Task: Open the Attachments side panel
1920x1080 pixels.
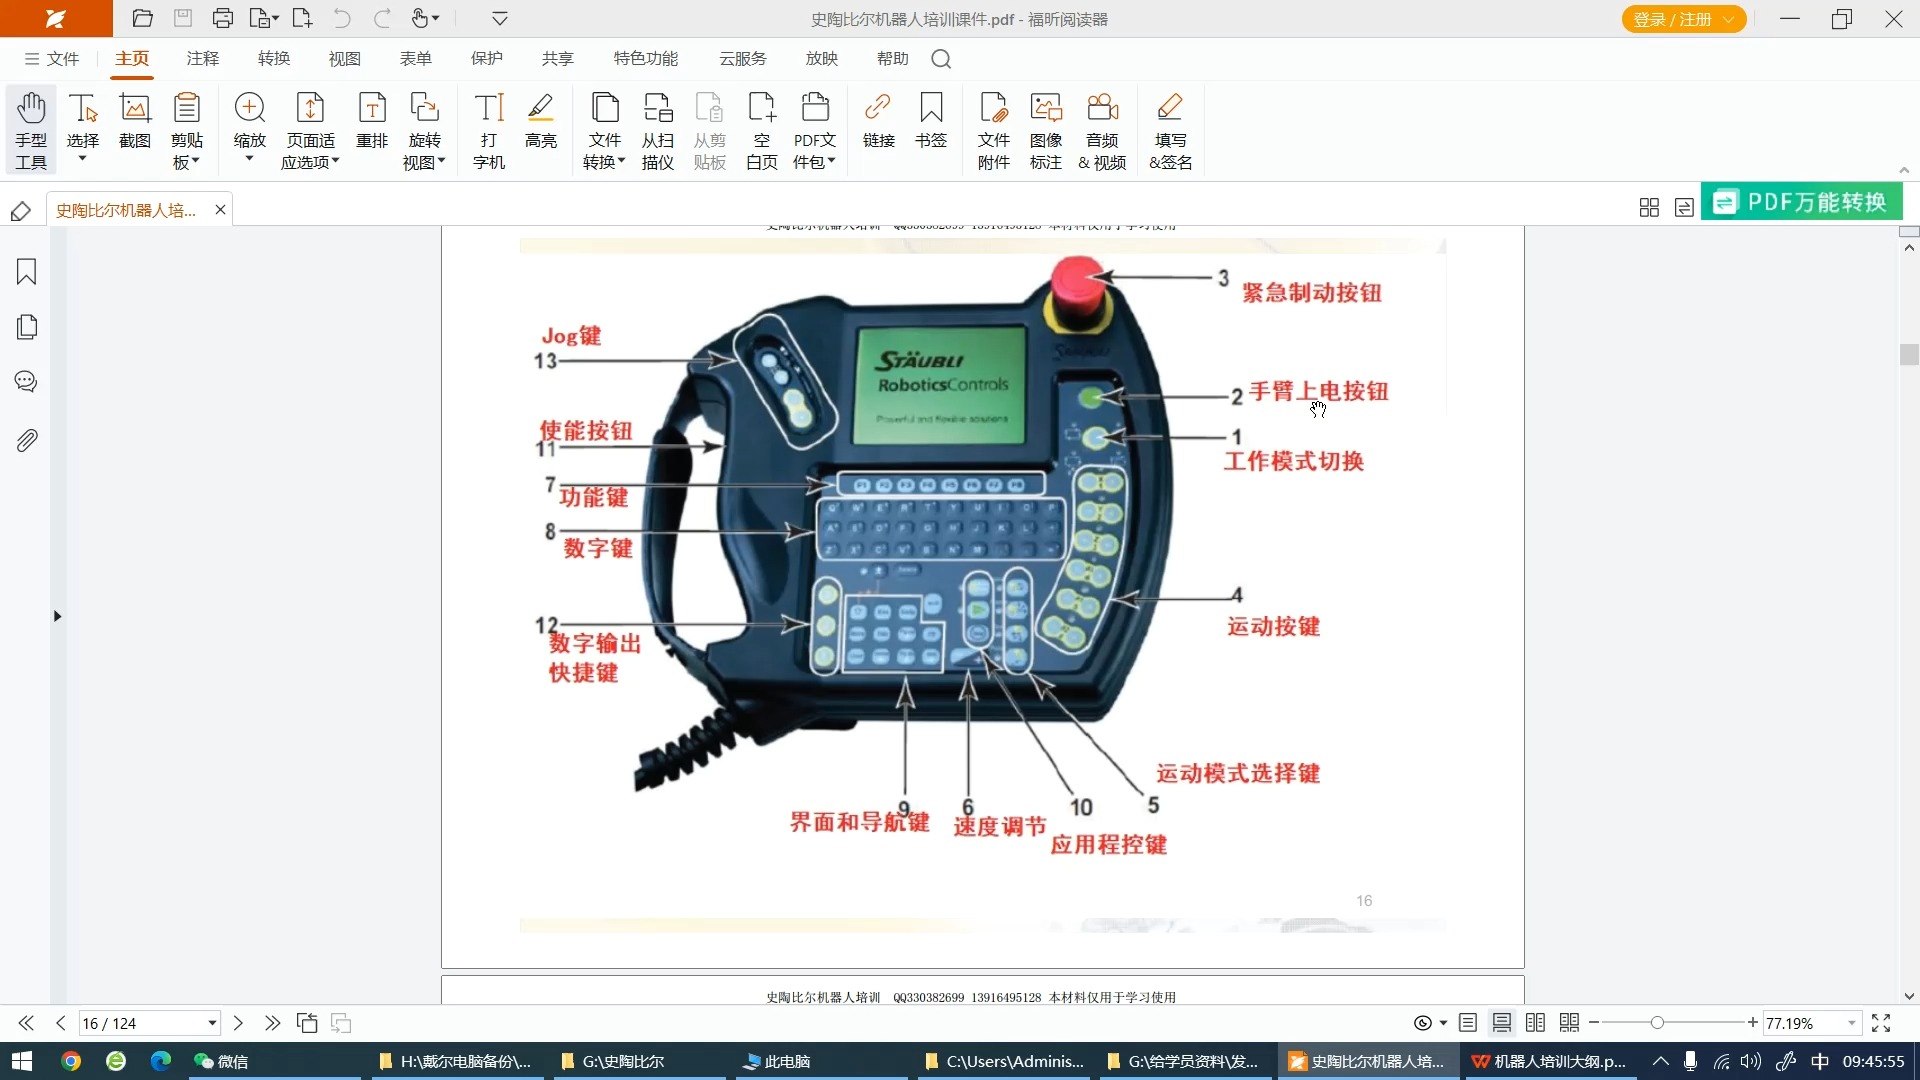Action: point(27,440)
